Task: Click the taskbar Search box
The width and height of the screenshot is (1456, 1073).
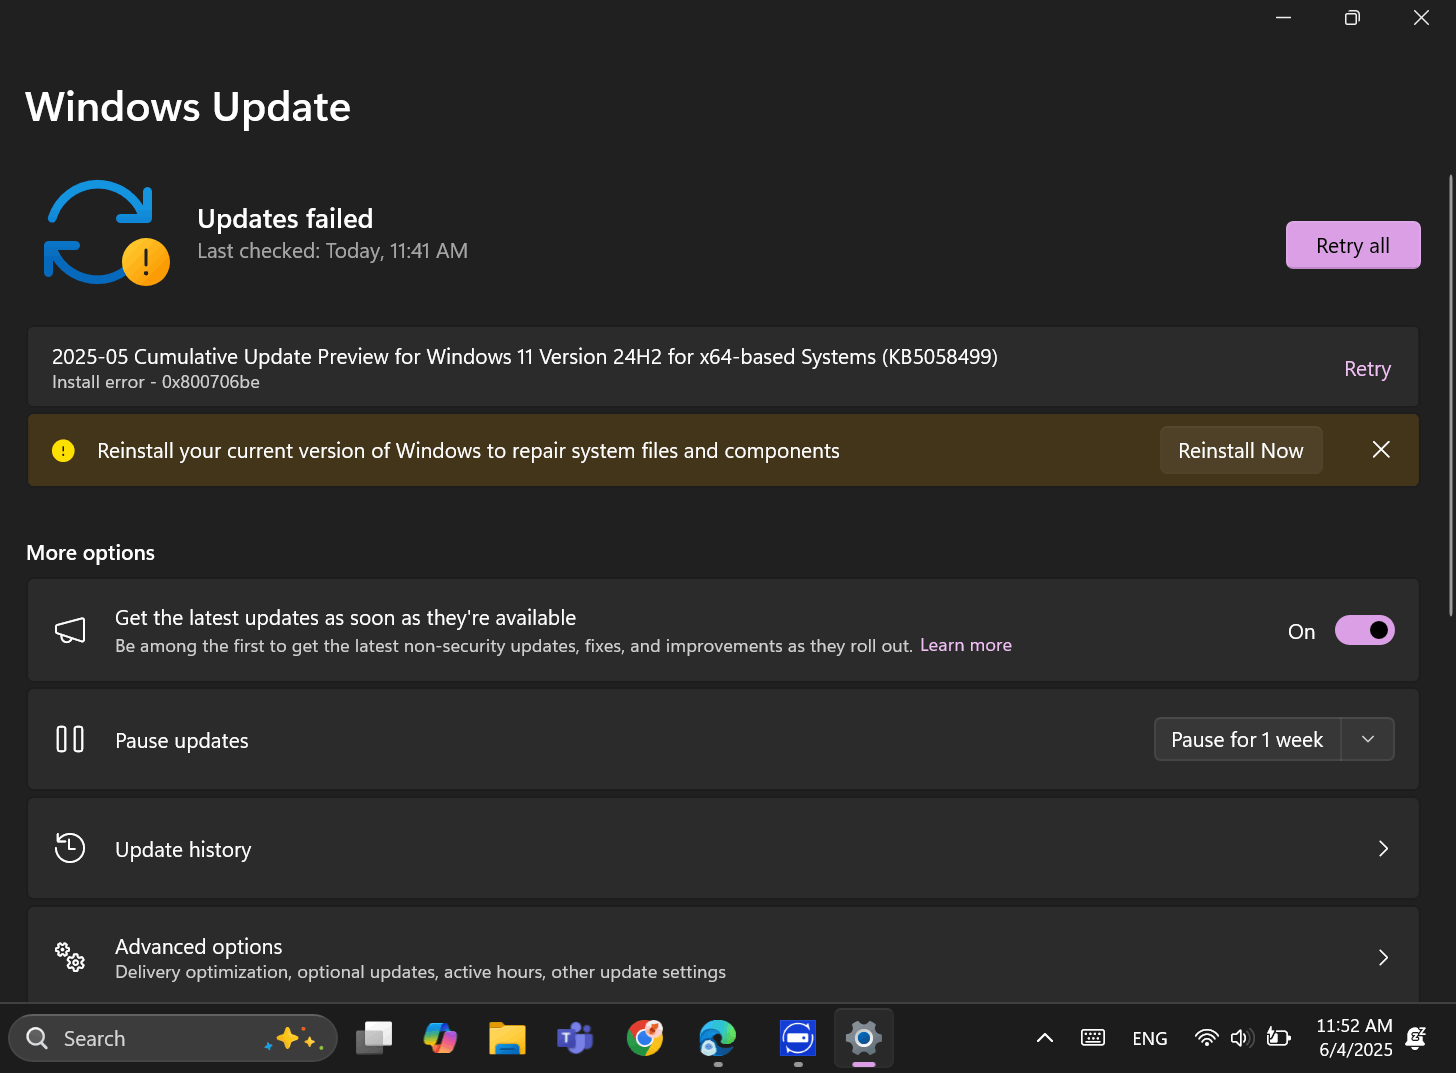Action: [173, 1039]
